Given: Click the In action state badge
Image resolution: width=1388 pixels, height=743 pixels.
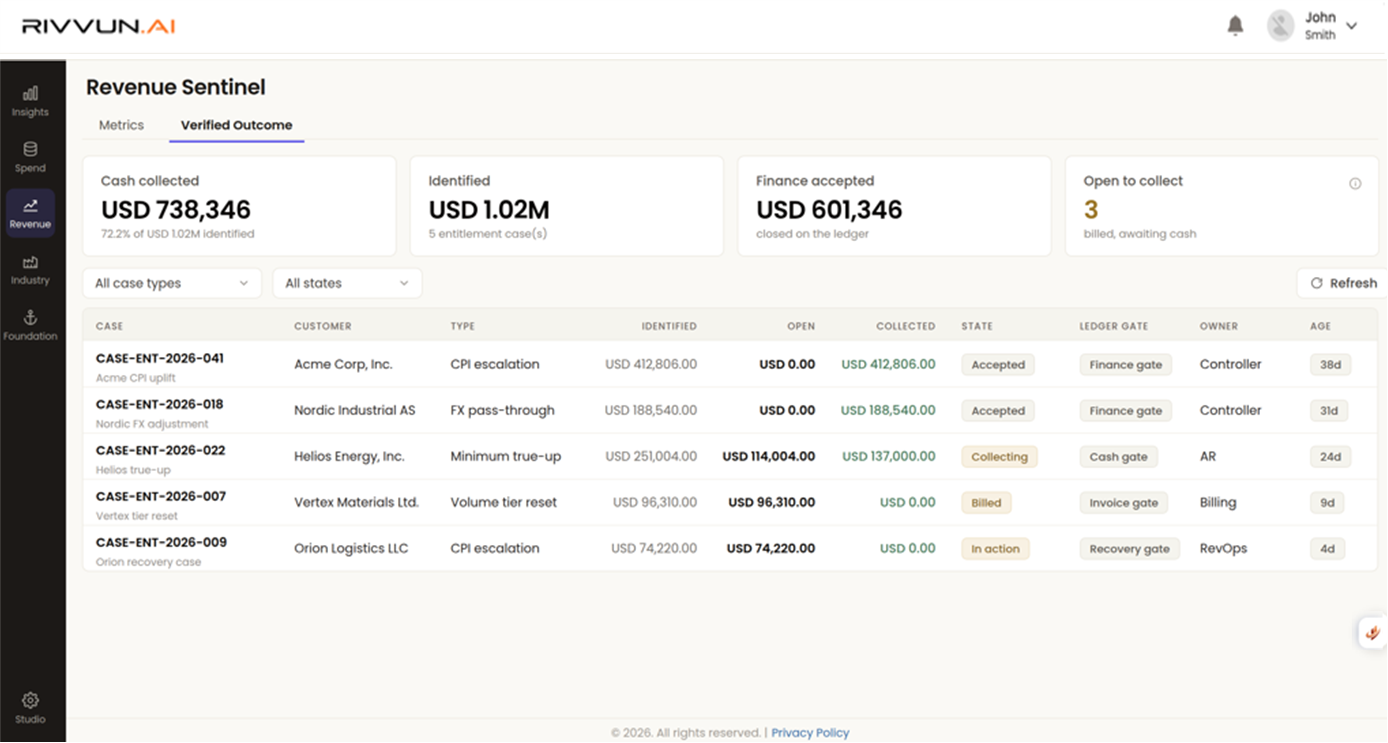Looking at the screenshot, I should pyautogui.click(x=995, y=549).
